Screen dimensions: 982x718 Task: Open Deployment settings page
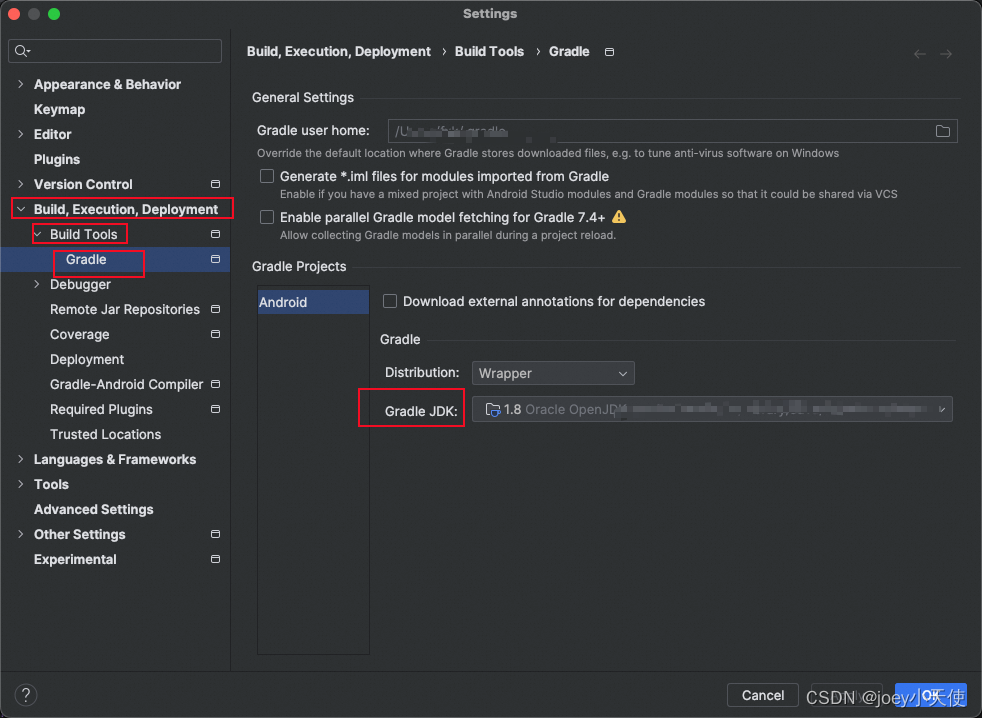[x=87, y=360]
